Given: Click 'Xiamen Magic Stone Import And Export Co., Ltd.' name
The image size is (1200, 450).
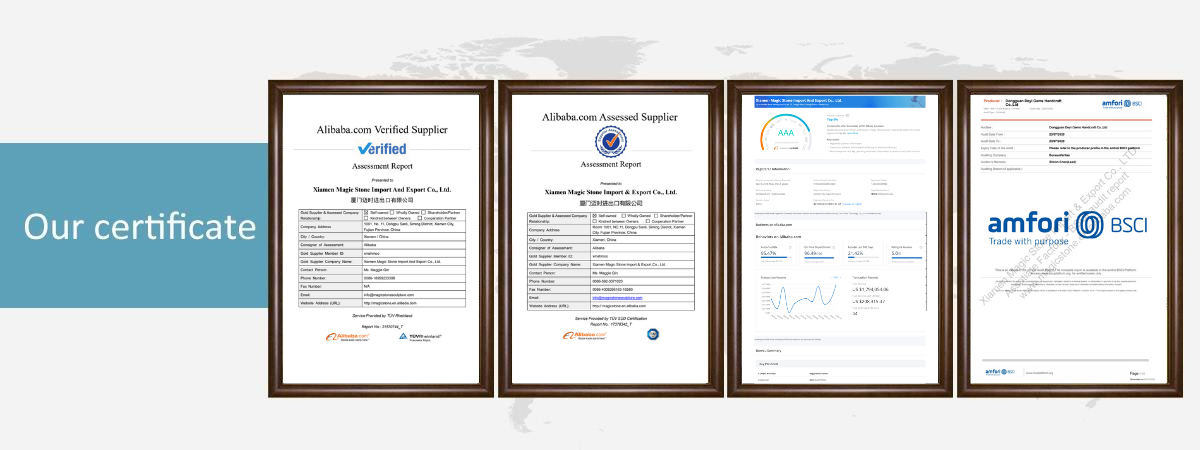Looking at the screenshot, I should point(382,188).
